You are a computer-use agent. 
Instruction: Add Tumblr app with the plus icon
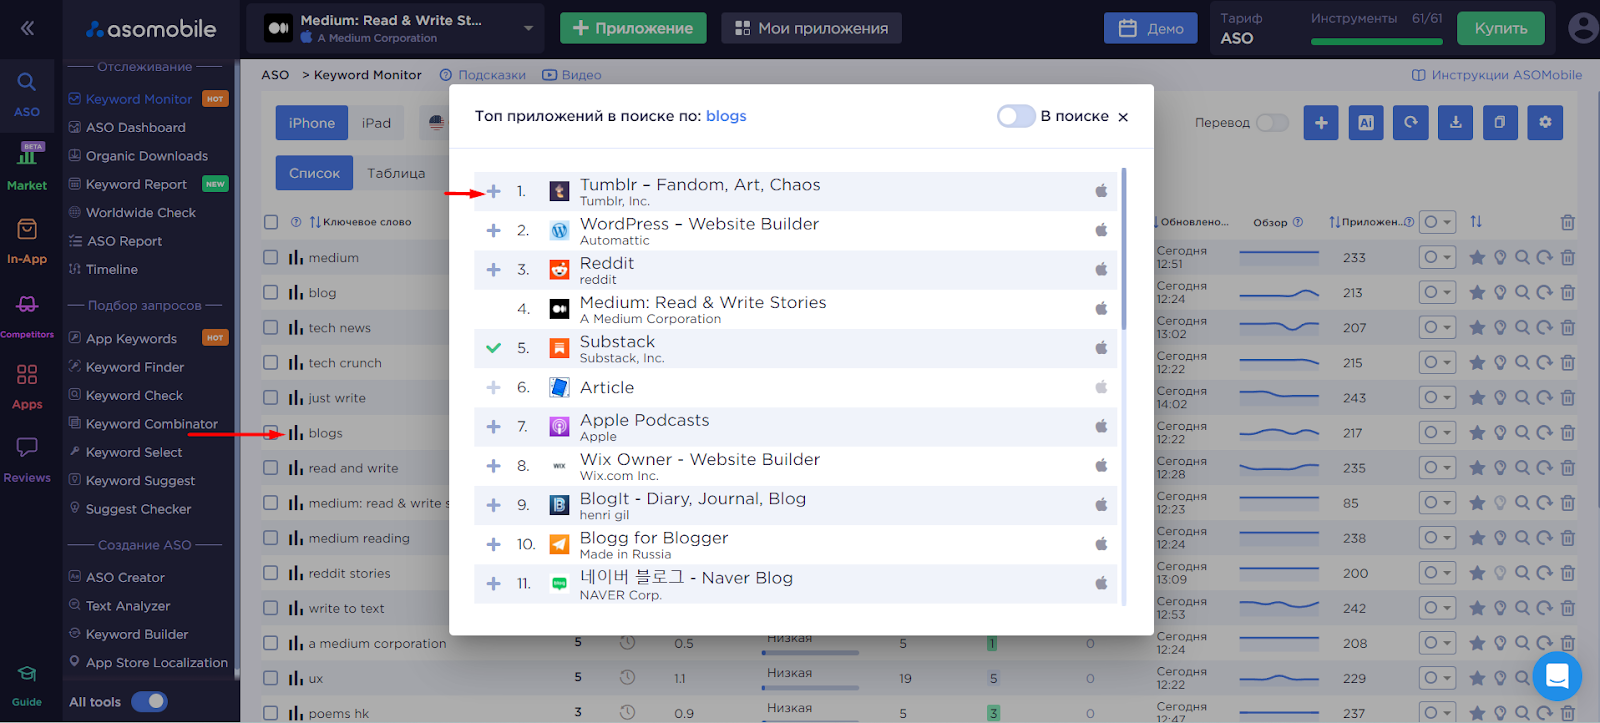click(493, 191)
